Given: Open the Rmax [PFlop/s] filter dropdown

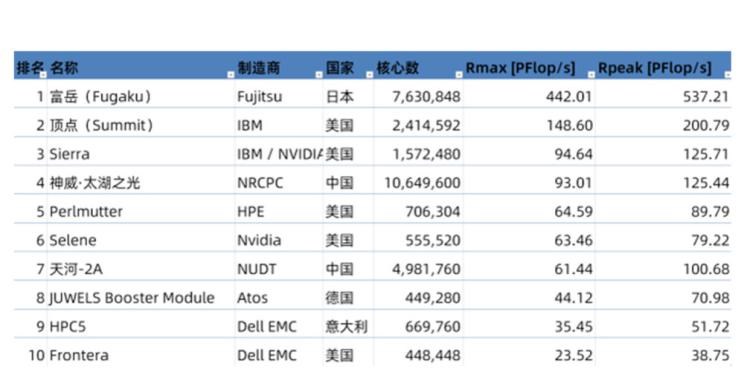Looking at the screenshot, I should coord(591,75).
